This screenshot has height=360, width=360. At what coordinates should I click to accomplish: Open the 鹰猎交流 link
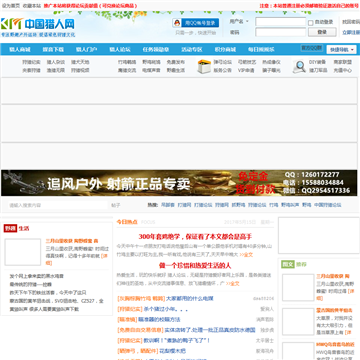127,70
